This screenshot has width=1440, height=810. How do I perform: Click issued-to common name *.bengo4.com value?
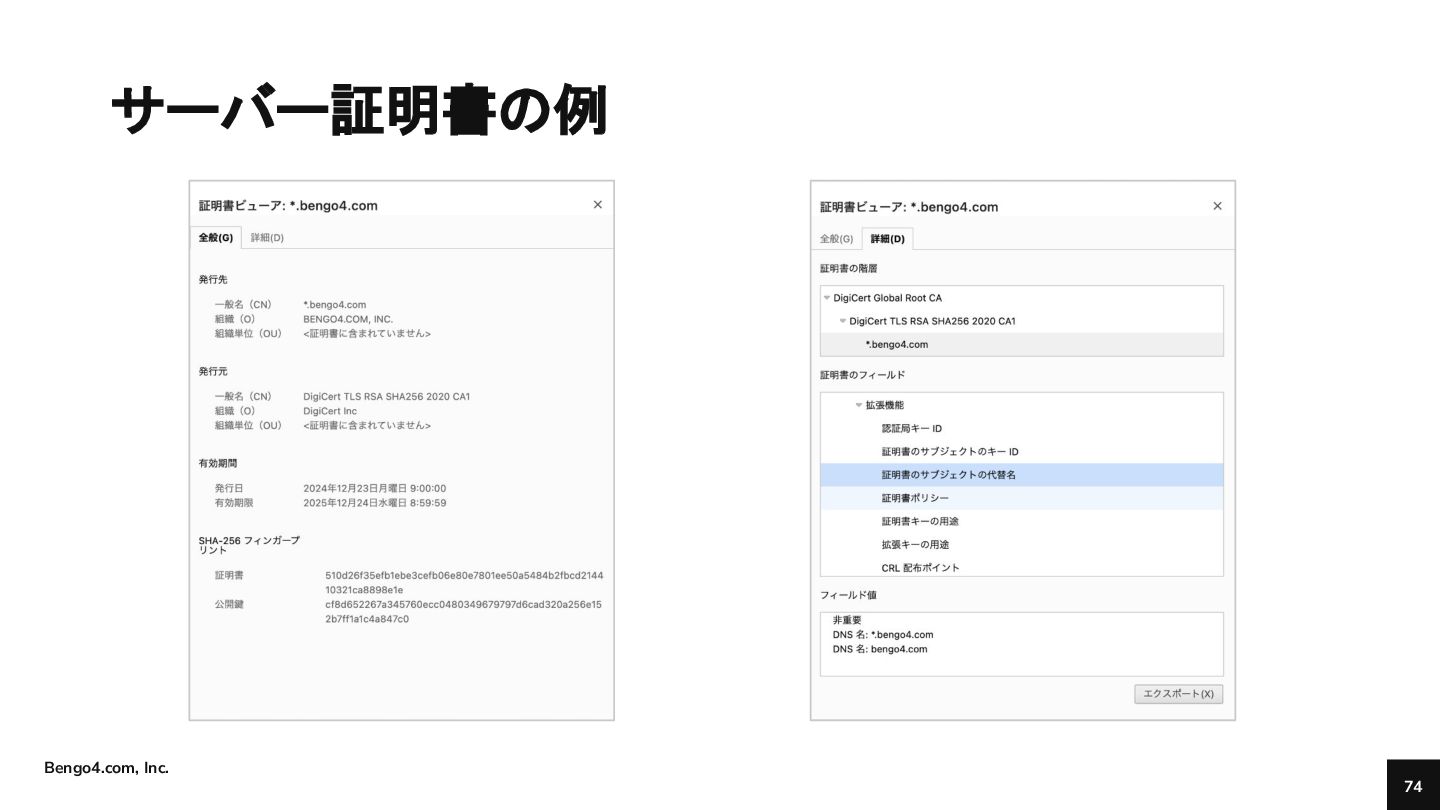[x=335, y=304]
